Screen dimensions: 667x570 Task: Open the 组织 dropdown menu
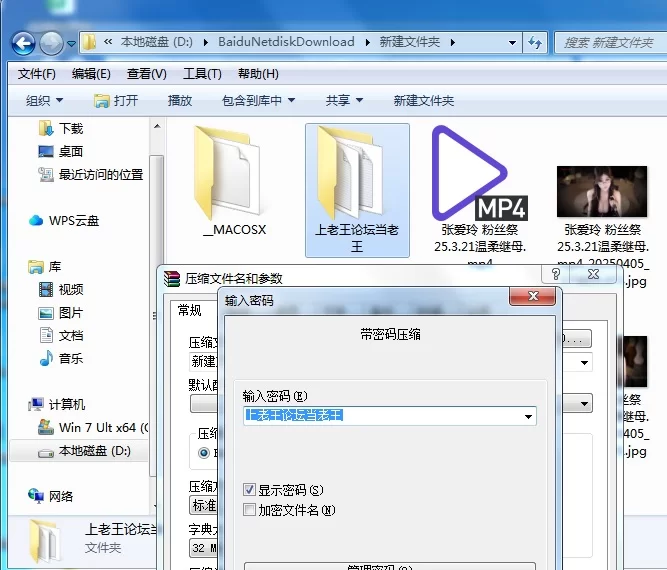[x=45, y=101]
